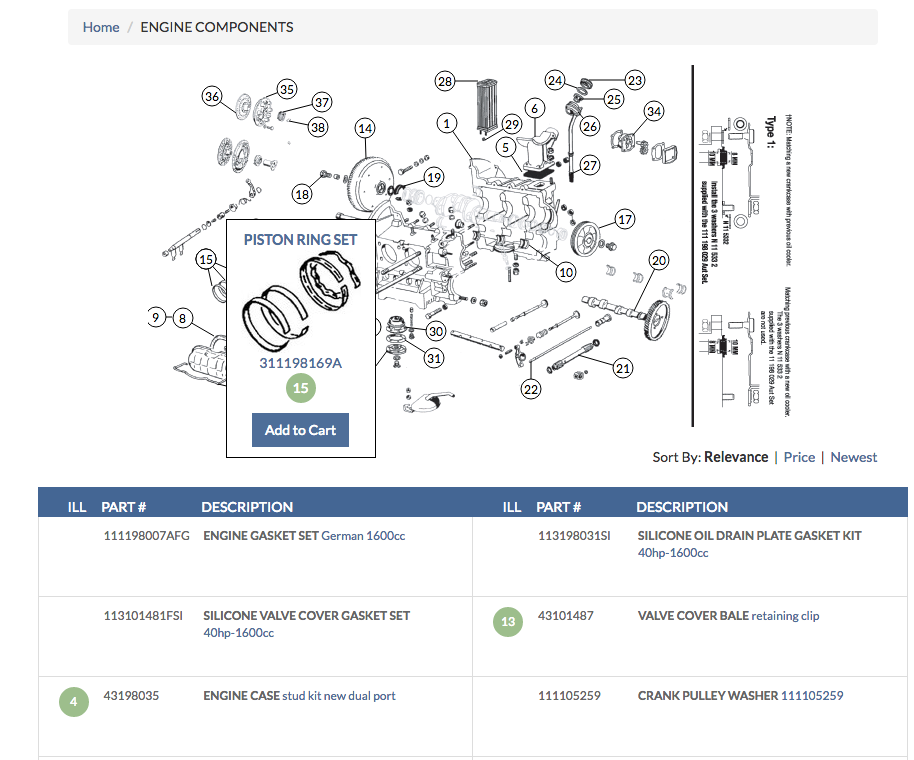Image resolution: width=914 pixels, height=760 pixels.
Task: Select callout 20 near the cam gear
Action: 659,260
